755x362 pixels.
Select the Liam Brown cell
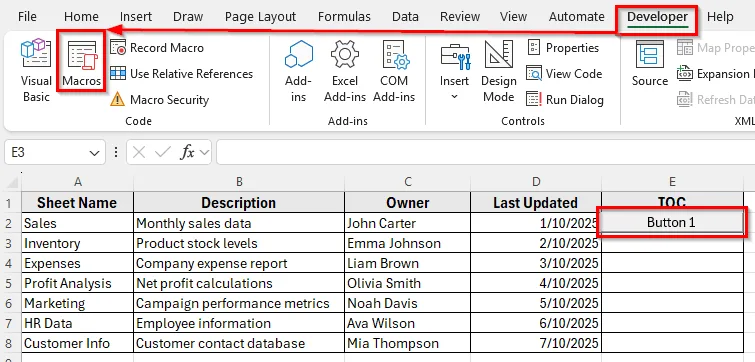click(x=408, y=263)
